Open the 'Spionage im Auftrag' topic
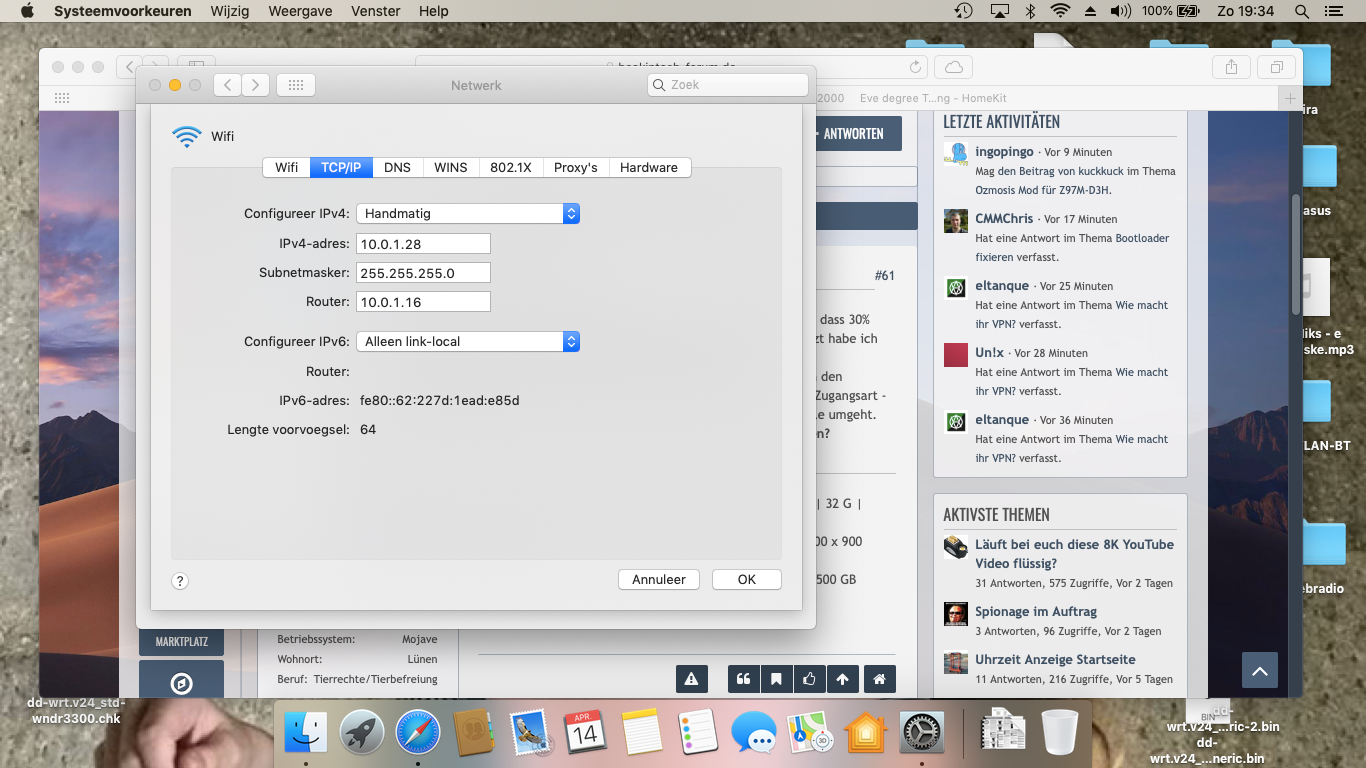Screen dimensions: 1366x768 pyautogui.click(x=1036, y=611)
